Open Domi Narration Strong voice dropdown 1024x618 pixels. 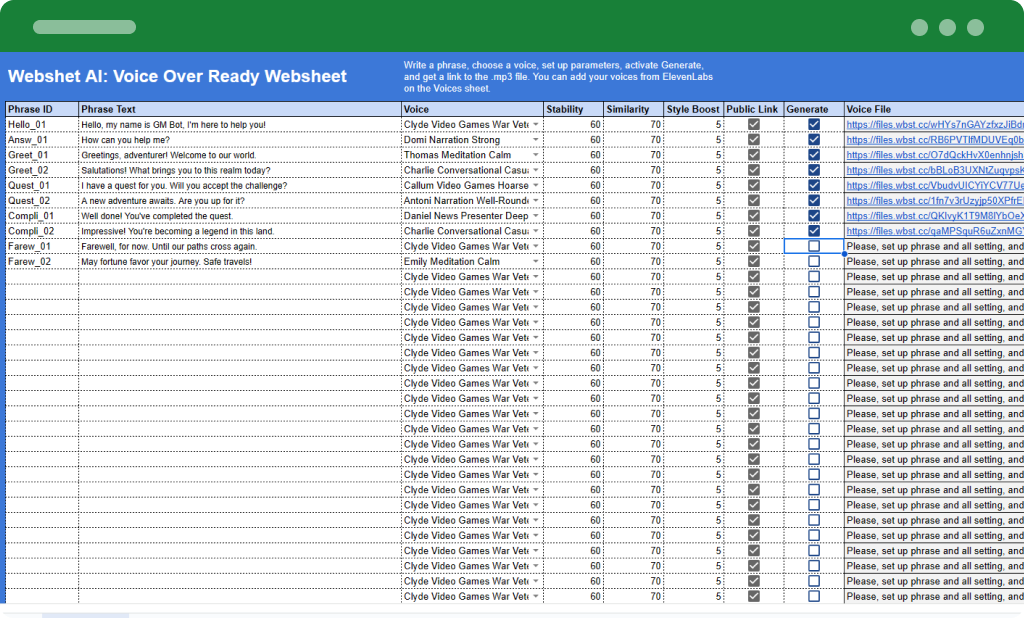click(536, 139)
